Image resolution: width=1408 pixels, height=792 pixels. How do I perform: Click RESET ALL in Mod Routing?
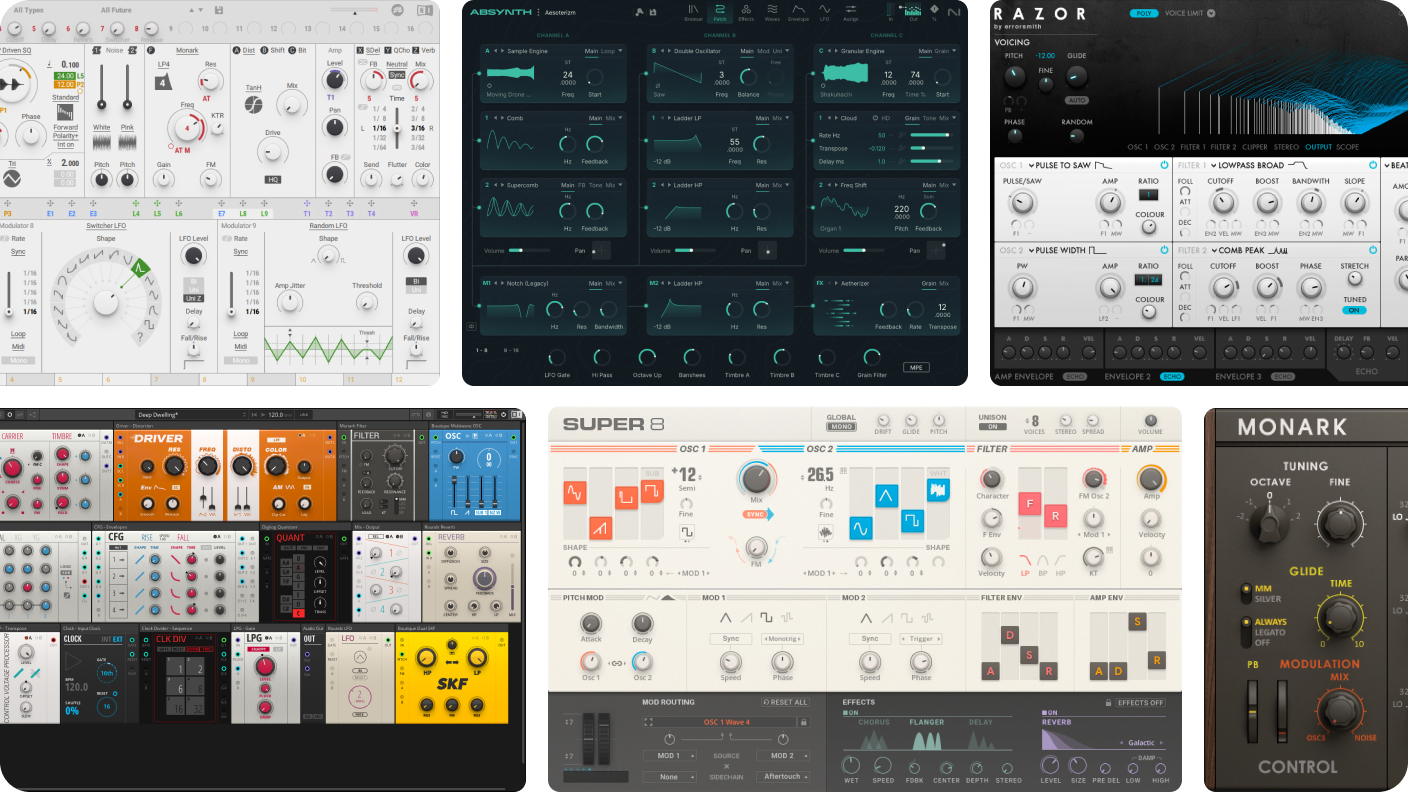click(784, 703)
